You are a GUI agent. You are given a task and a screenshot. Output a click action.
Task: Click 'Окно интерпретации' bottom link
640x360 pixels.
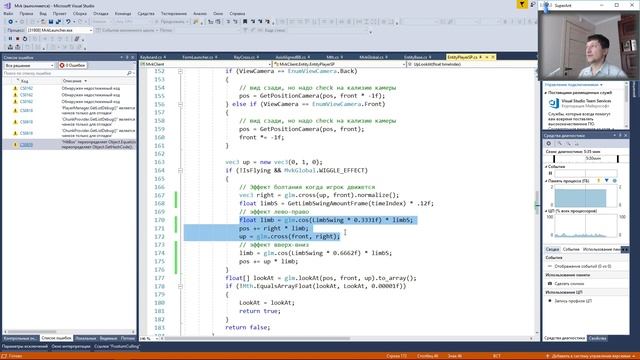click(x=71, y=347)
